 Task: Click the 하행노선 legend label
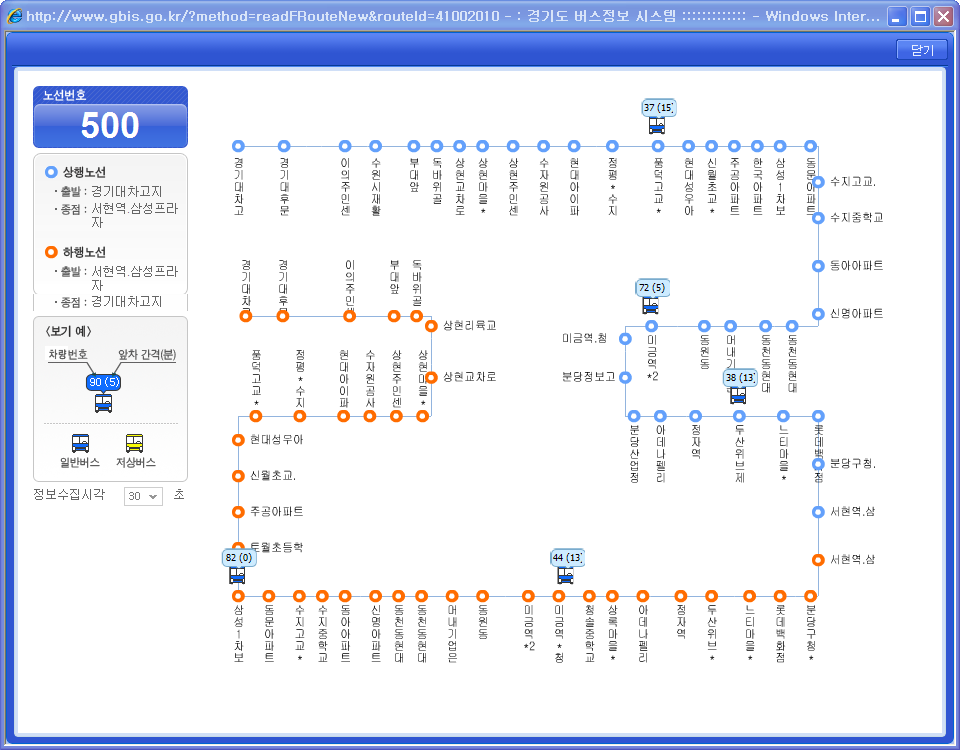tap(84, 252)
